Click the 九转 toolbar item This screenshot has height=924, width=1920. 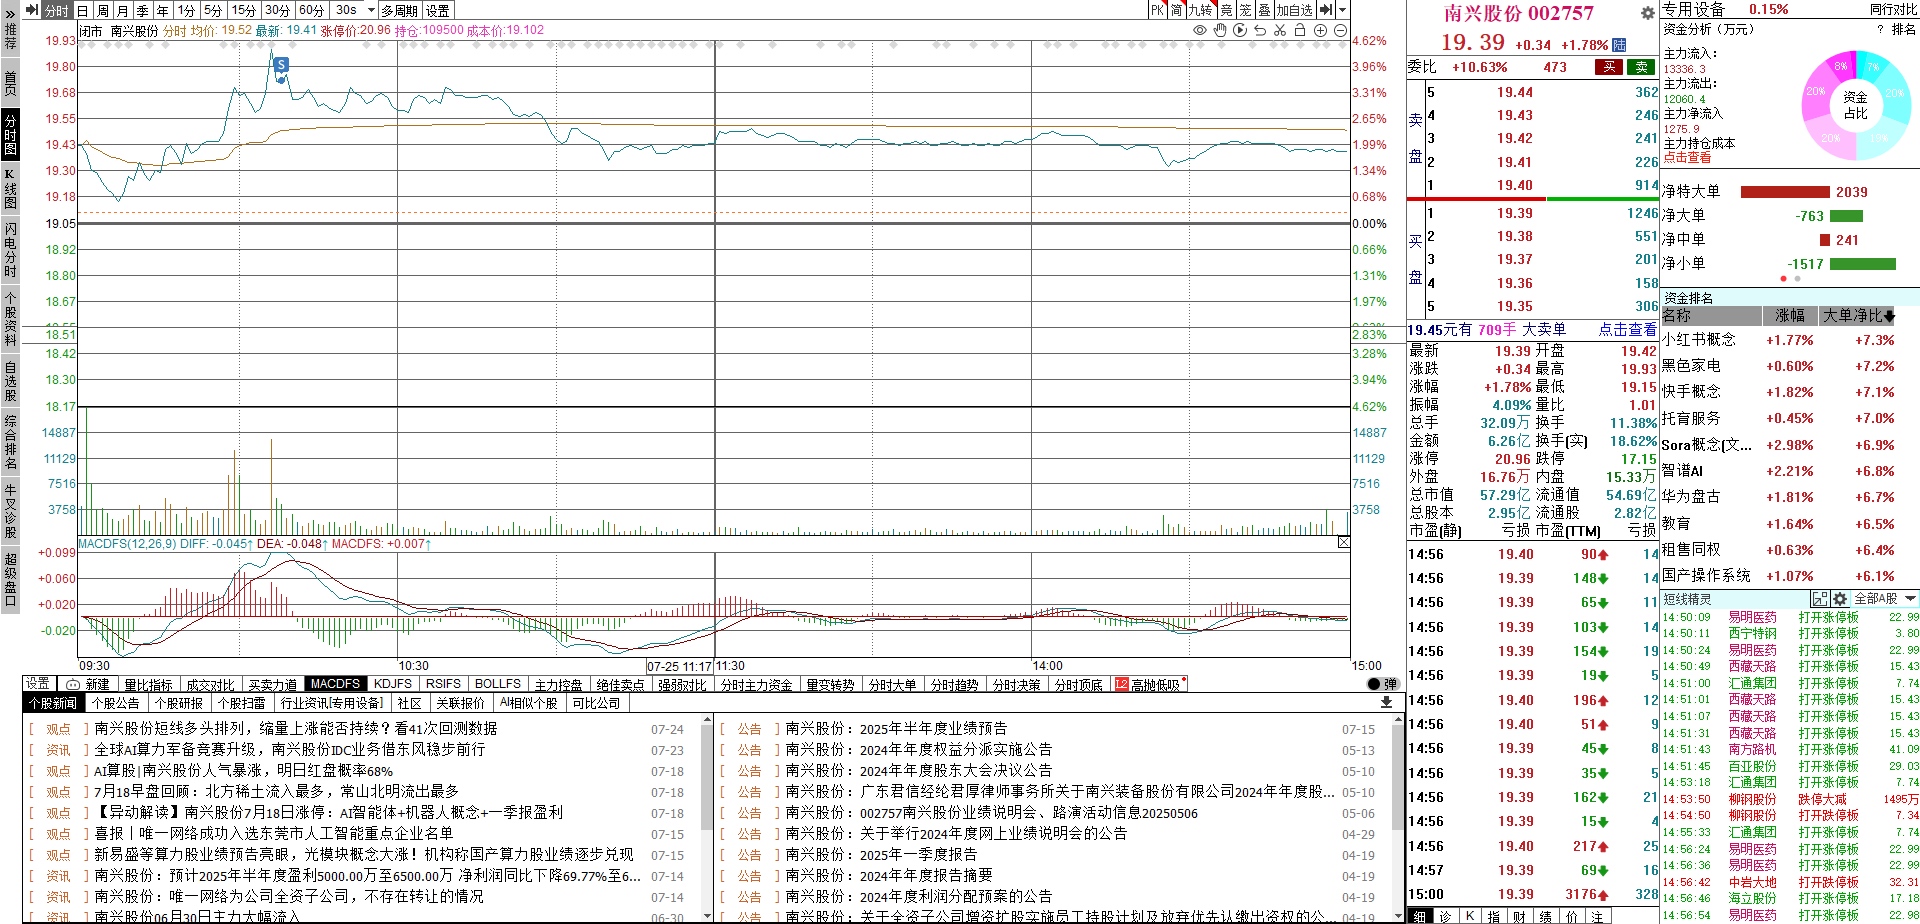click(1200, 10)
